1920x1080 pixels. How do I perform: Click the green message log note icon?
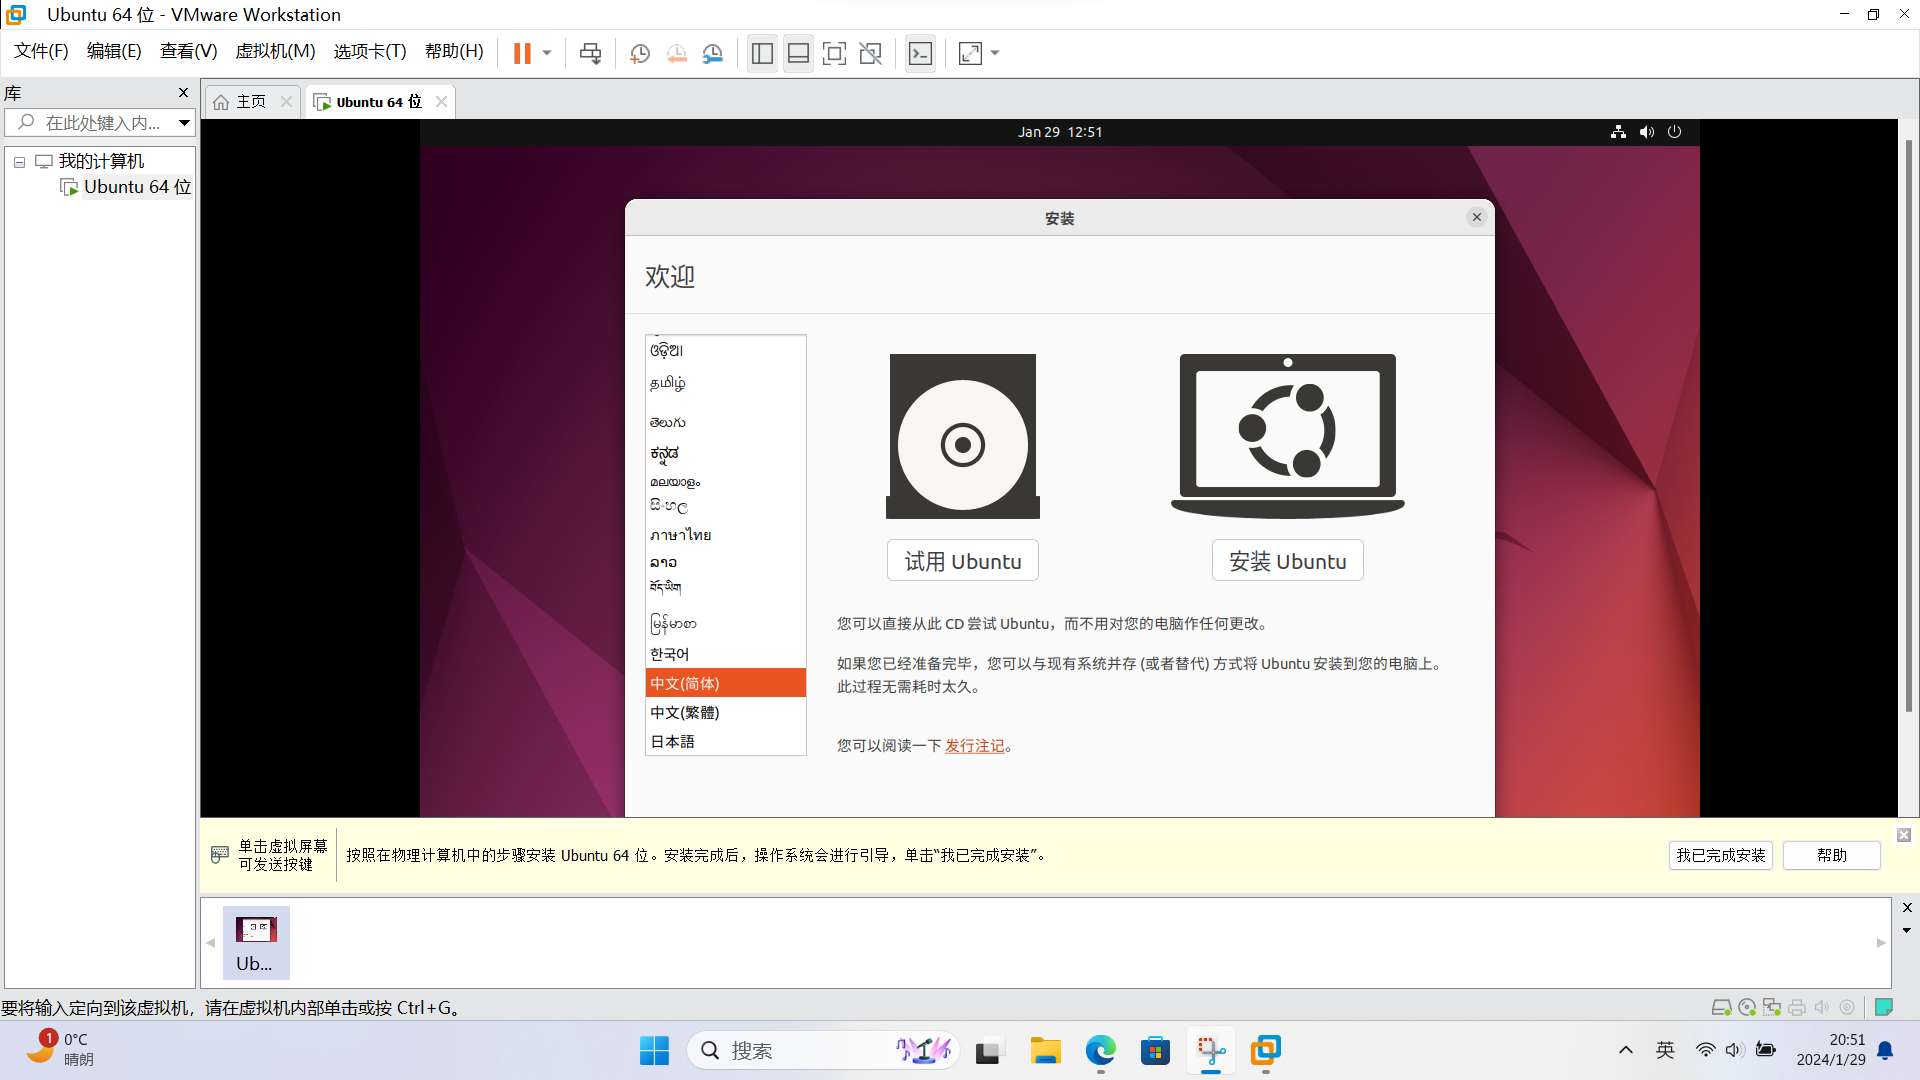tap(1884, 1007)
